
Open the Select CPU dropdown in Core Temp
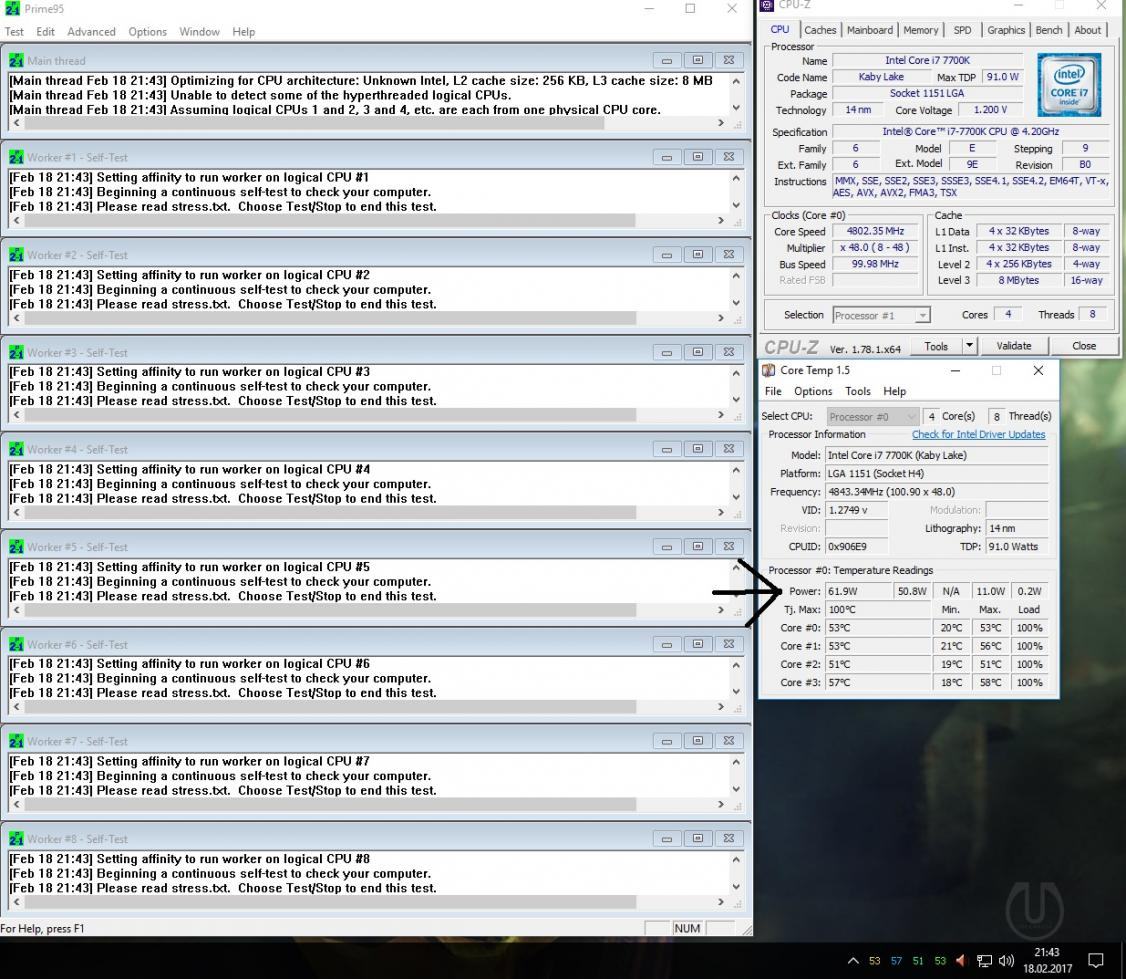(873, 417)
